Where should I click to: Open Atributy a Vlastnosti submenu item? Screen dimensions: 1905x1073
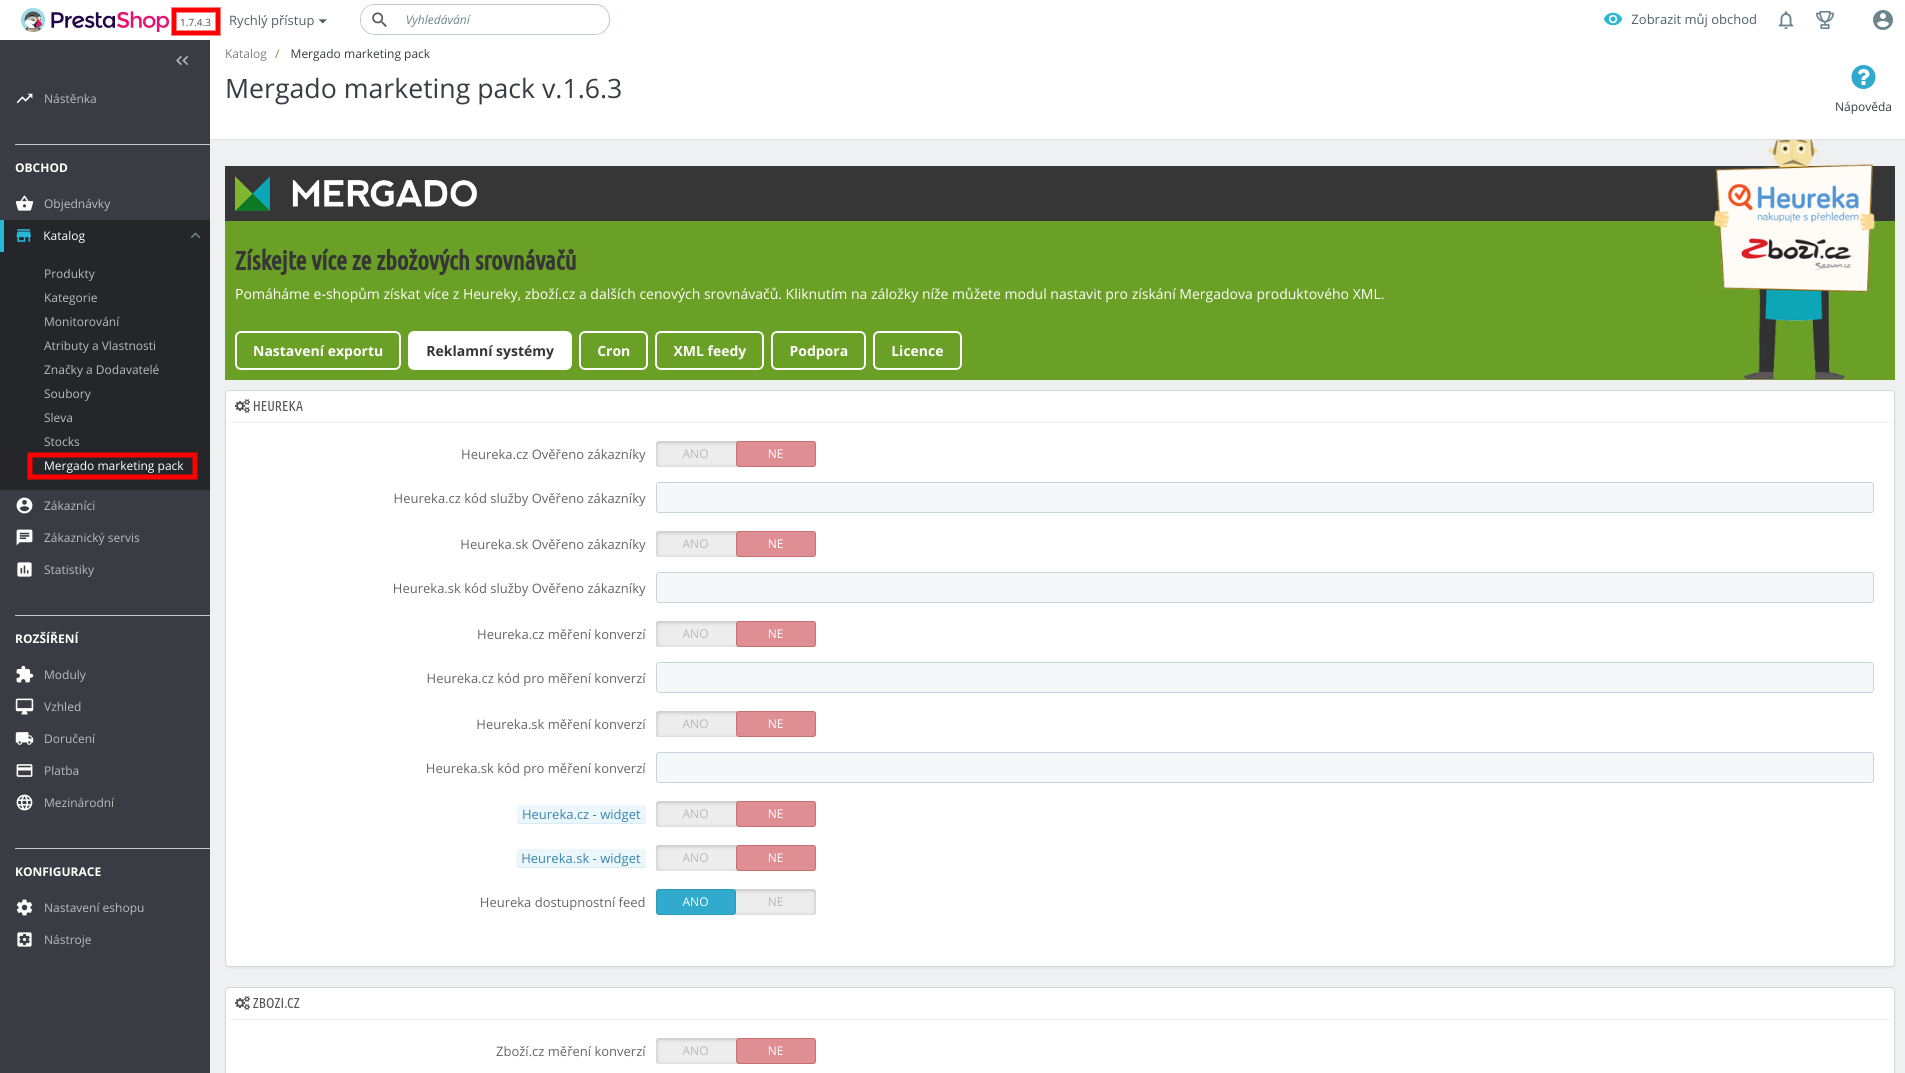100,346
